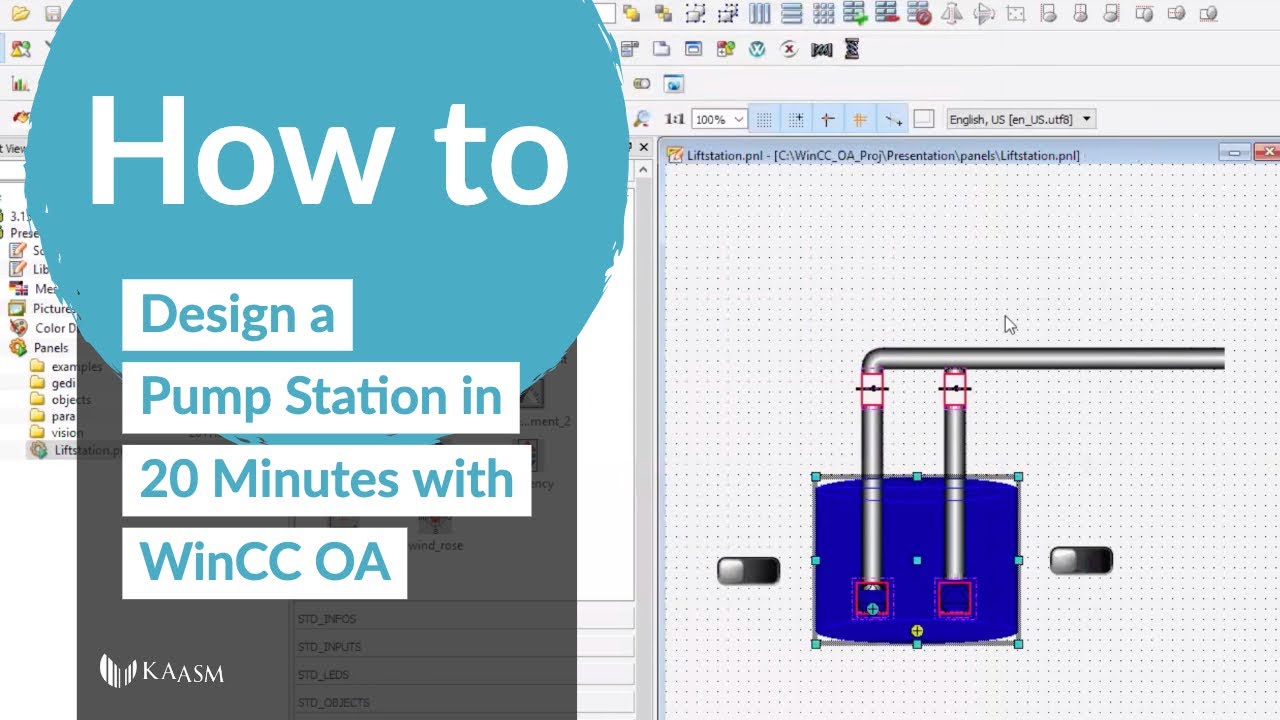The image size is (1280, 720).
Task: Toggle the crosshair cursor button
Action: tap(828, 119)
